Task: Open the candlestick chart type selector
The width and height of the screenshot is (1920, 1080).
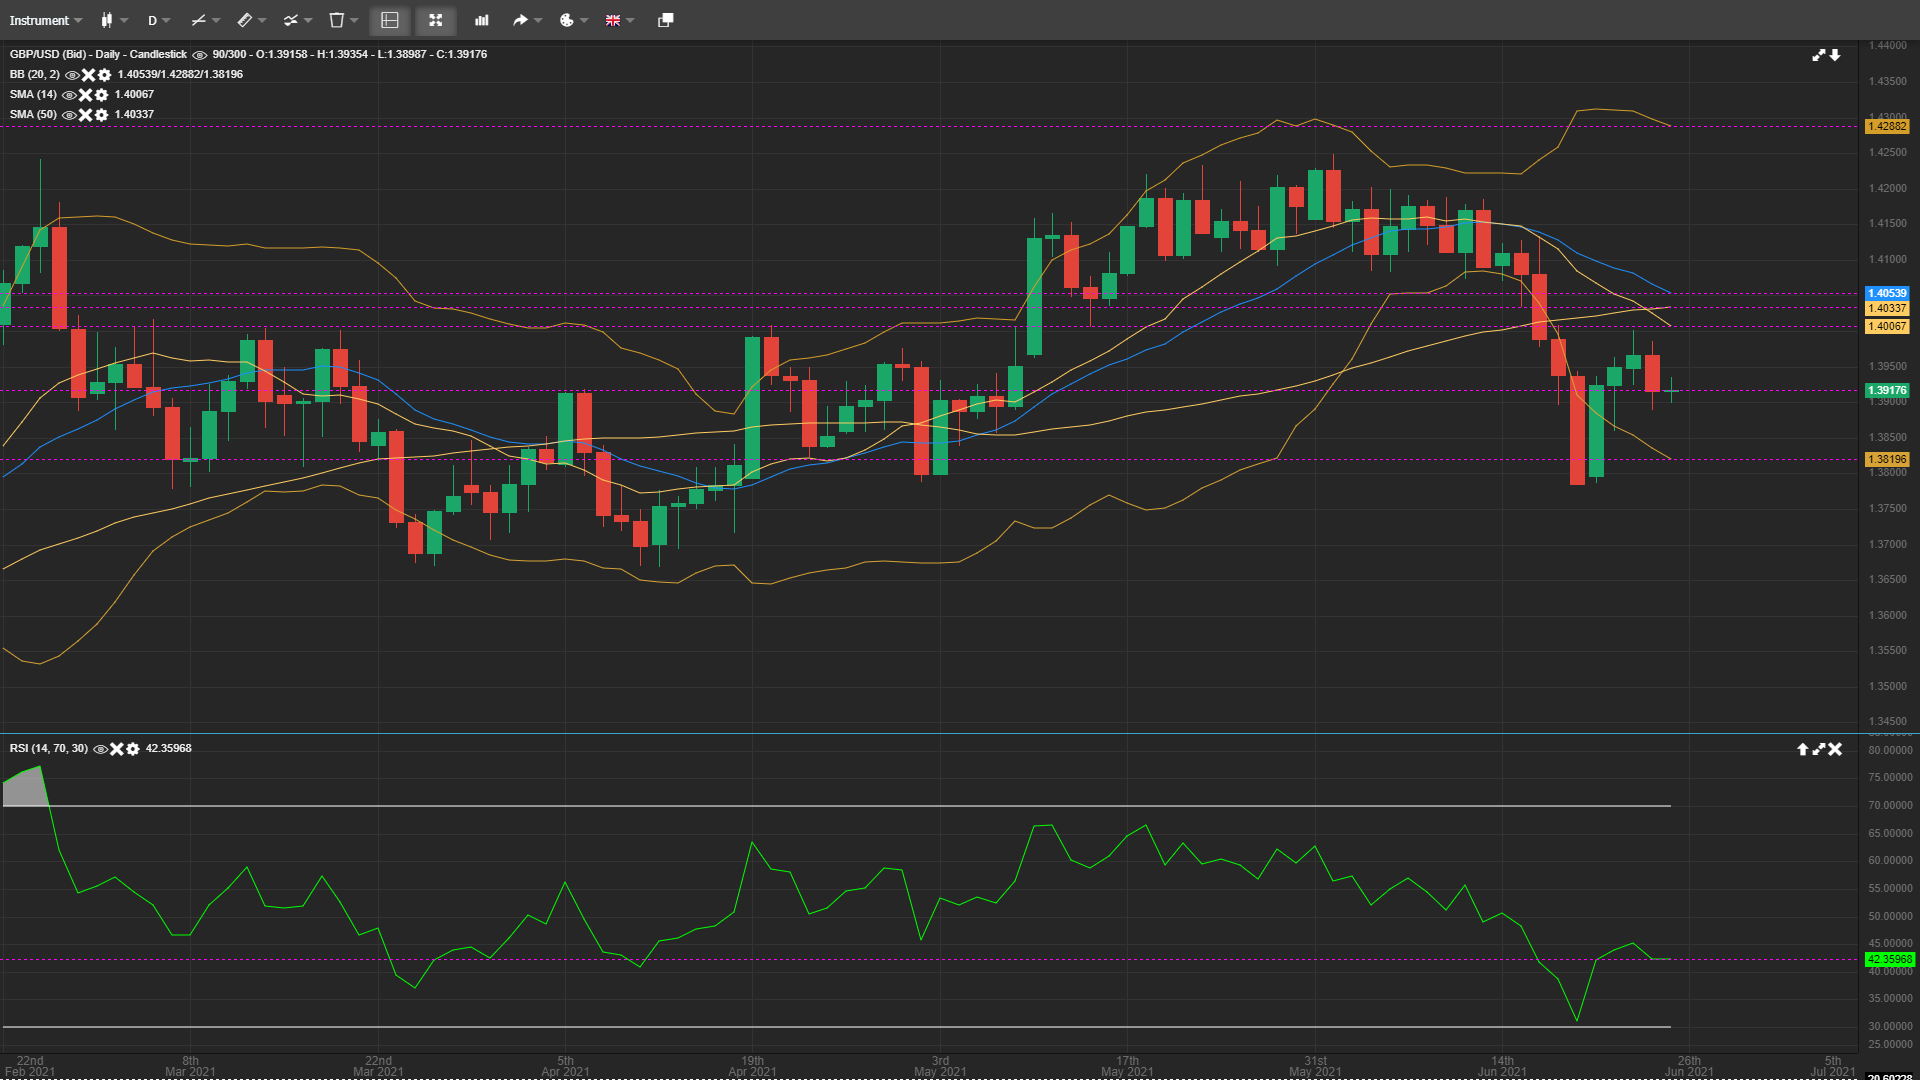Action: click(114, 20)
